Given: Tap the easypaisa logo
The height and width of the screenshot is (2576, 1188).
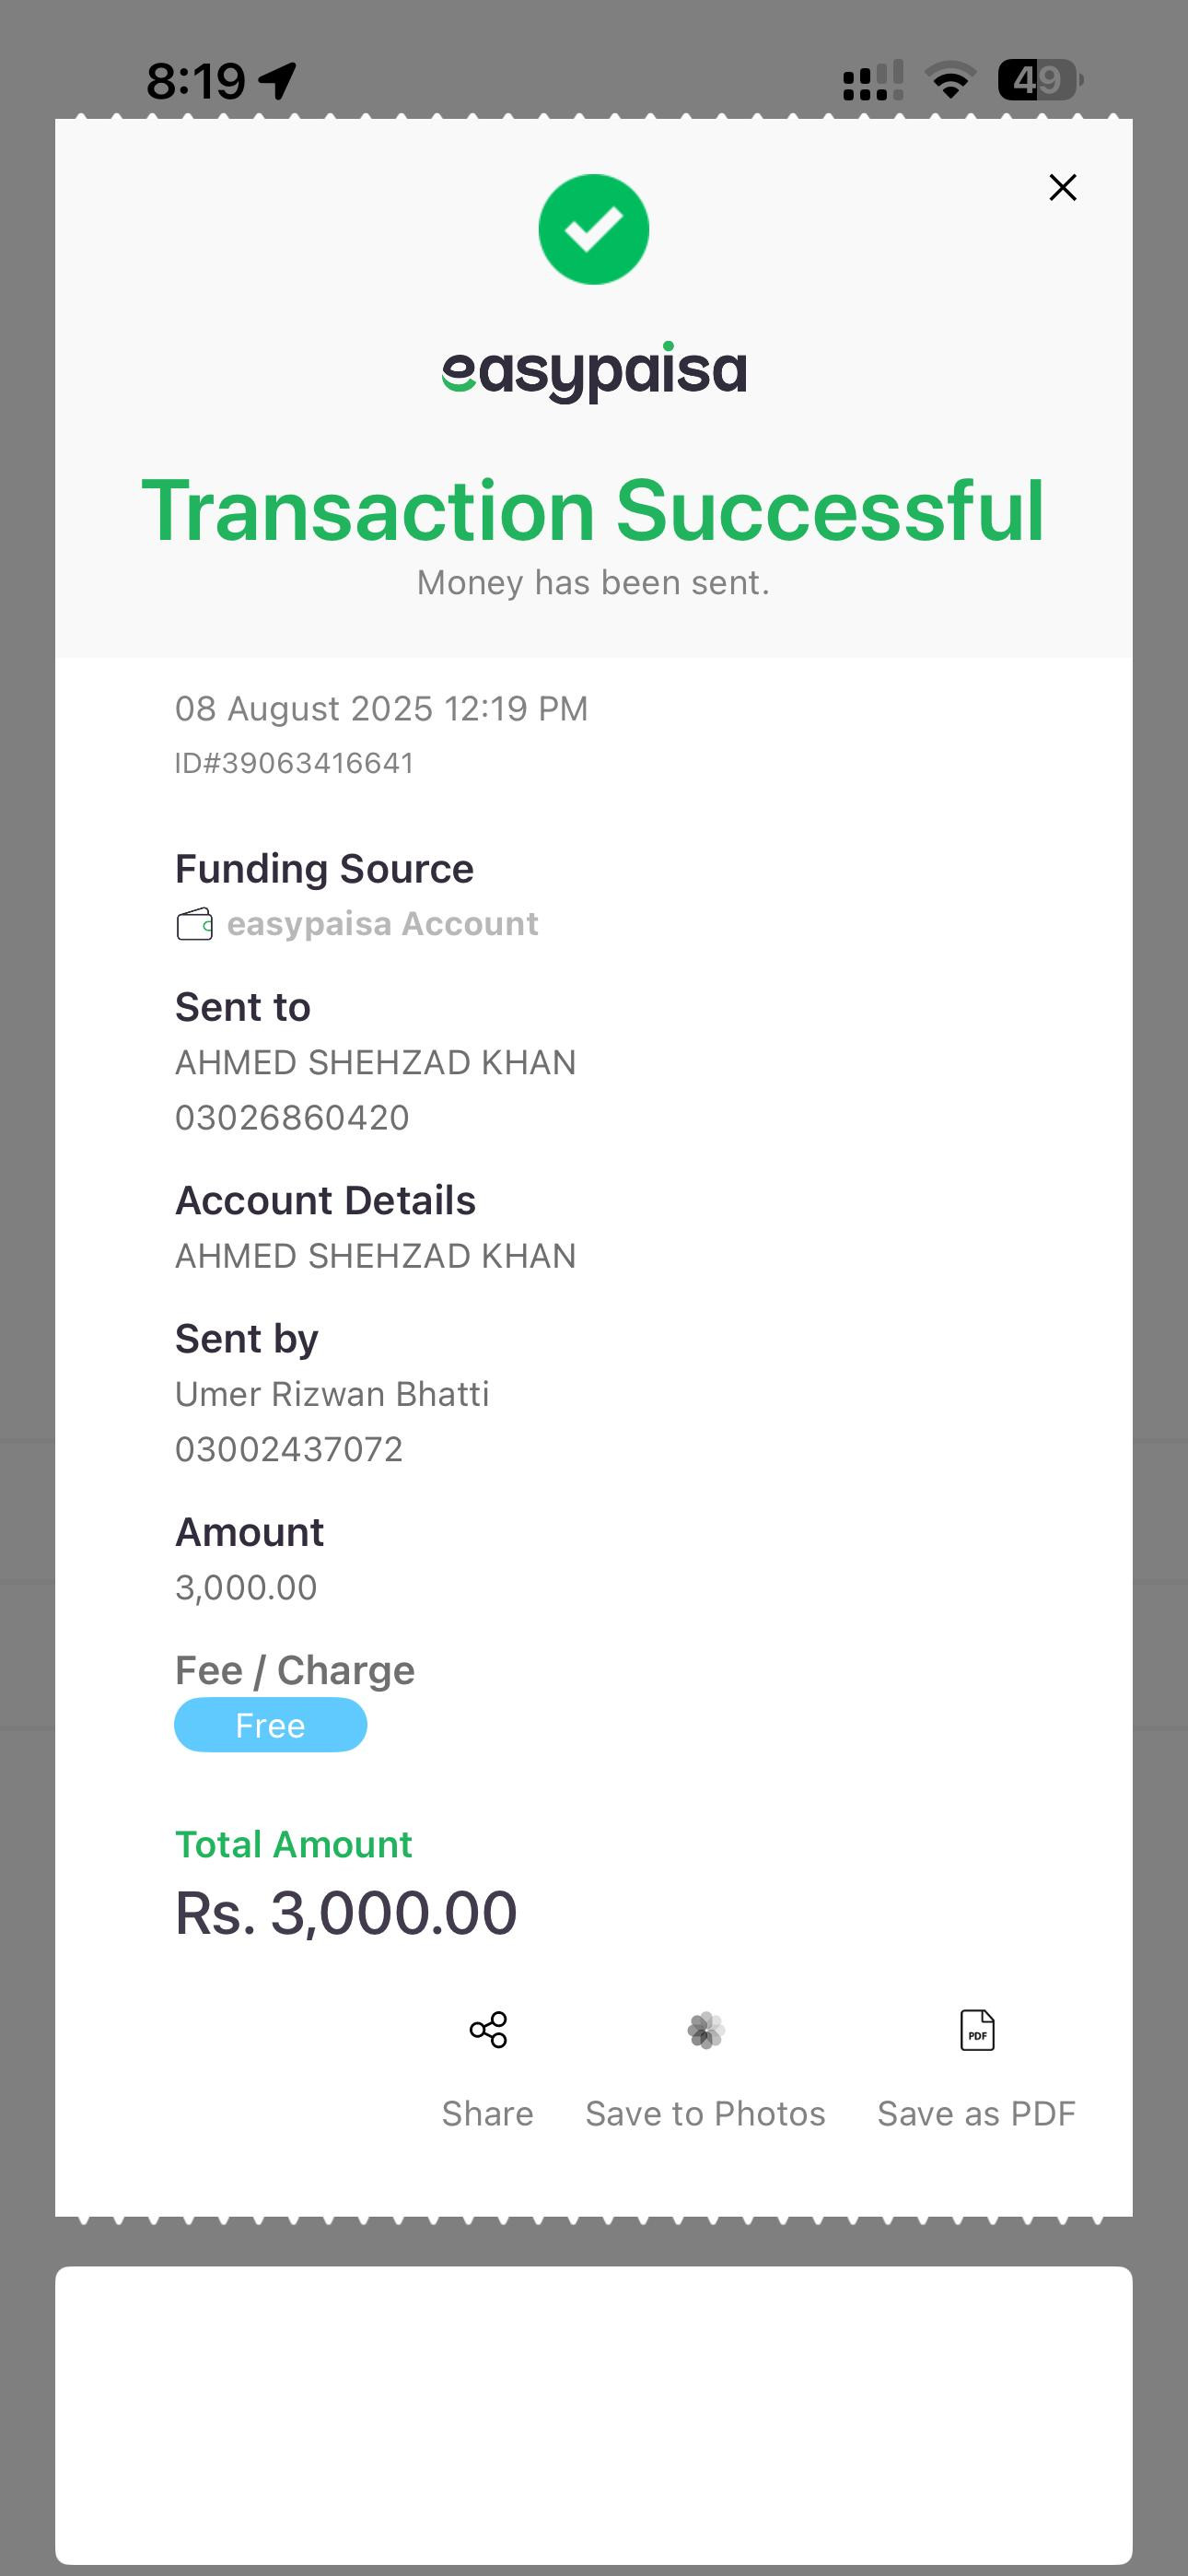Looking at the screenshot, I should click(594, 371).
